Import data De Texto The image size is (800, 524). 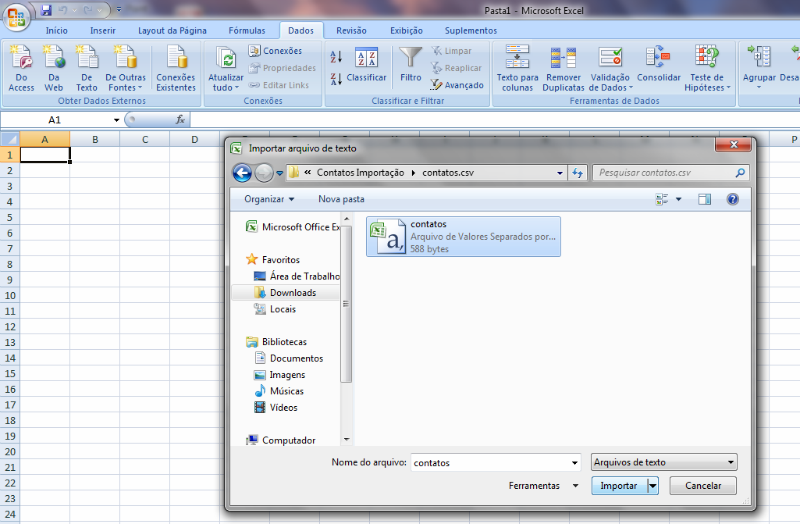tap(87, 68)
